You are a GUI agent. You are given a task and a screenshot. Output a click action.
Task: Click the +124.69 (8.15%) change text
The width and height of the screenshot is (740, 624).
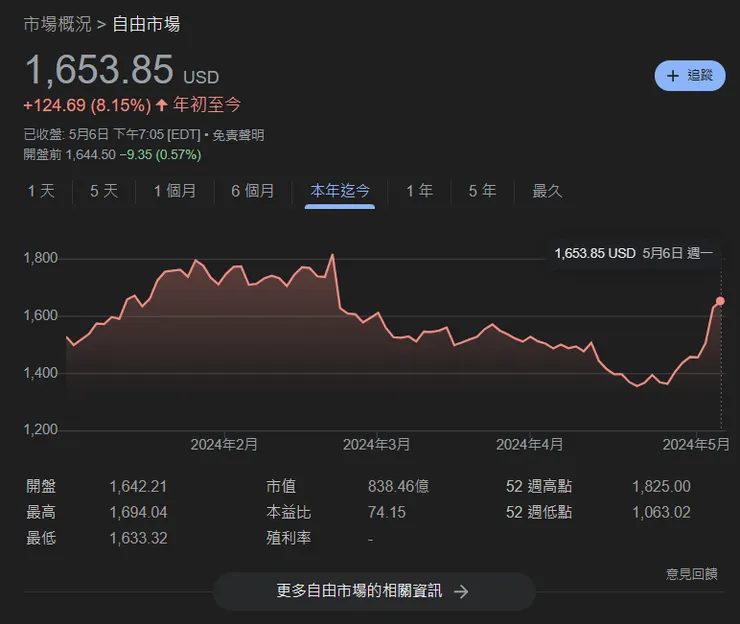coord(87,105)
